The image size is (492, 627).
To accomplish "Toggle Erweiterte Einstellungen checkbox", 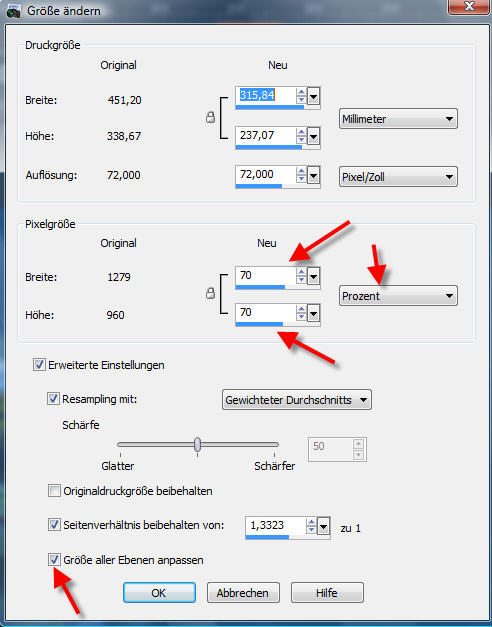I will click(39, 365).
